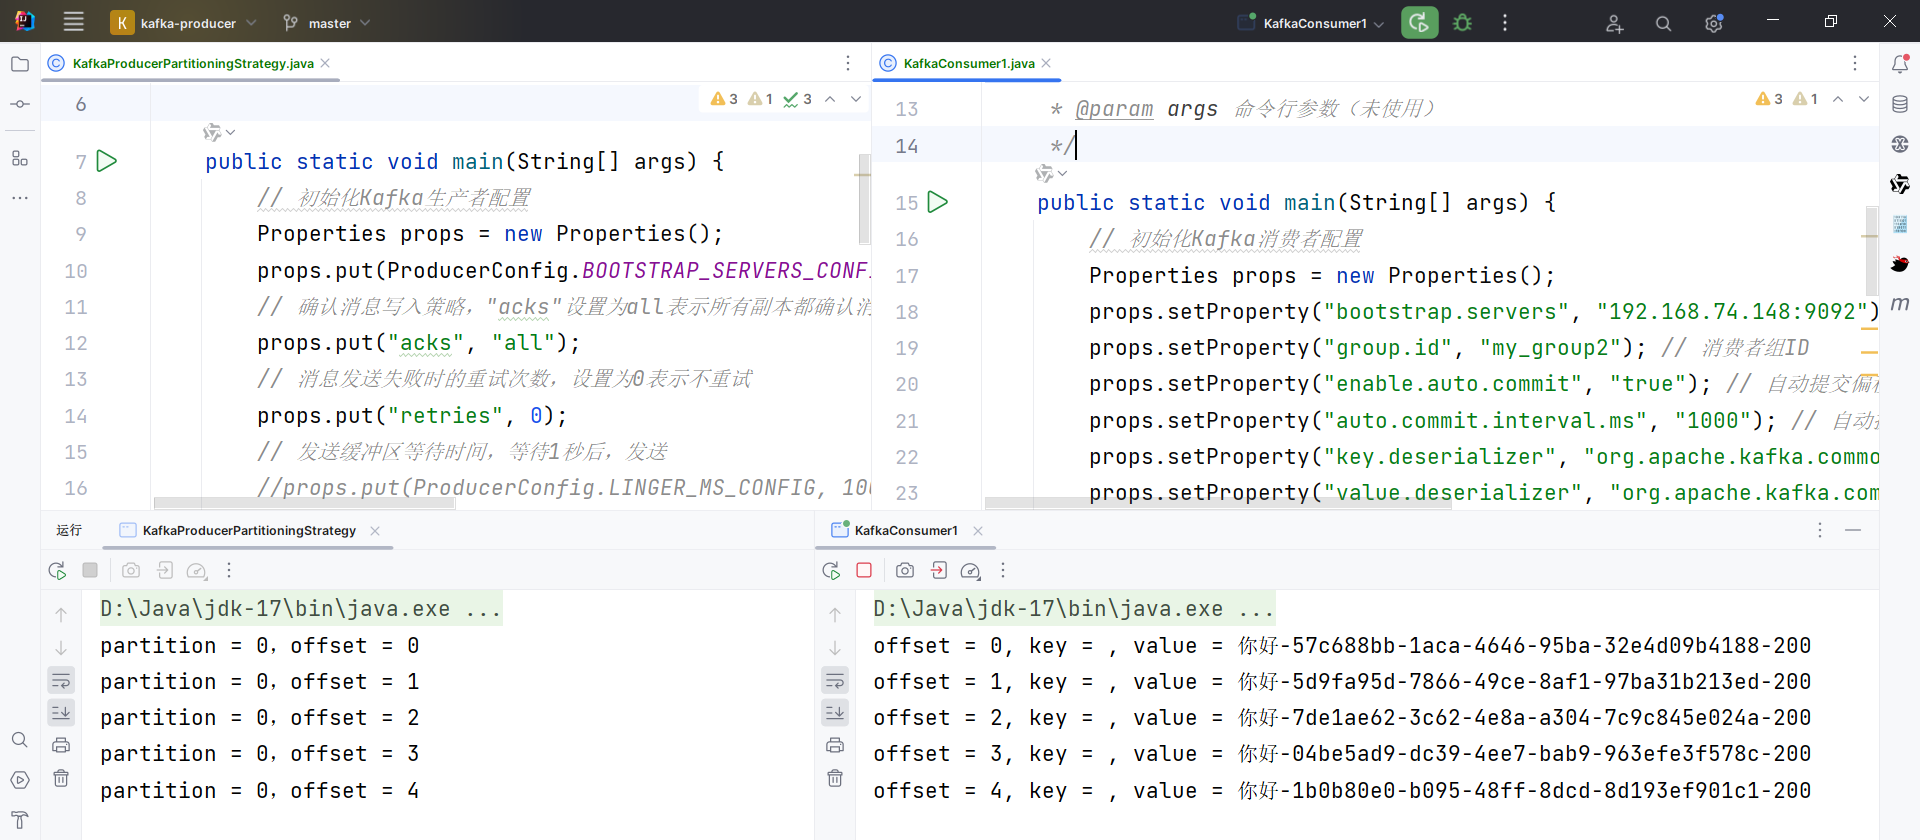Open the More Actions menu in title bar
The height and width of the screenshot is (840, 1920).
point(1505,22)
